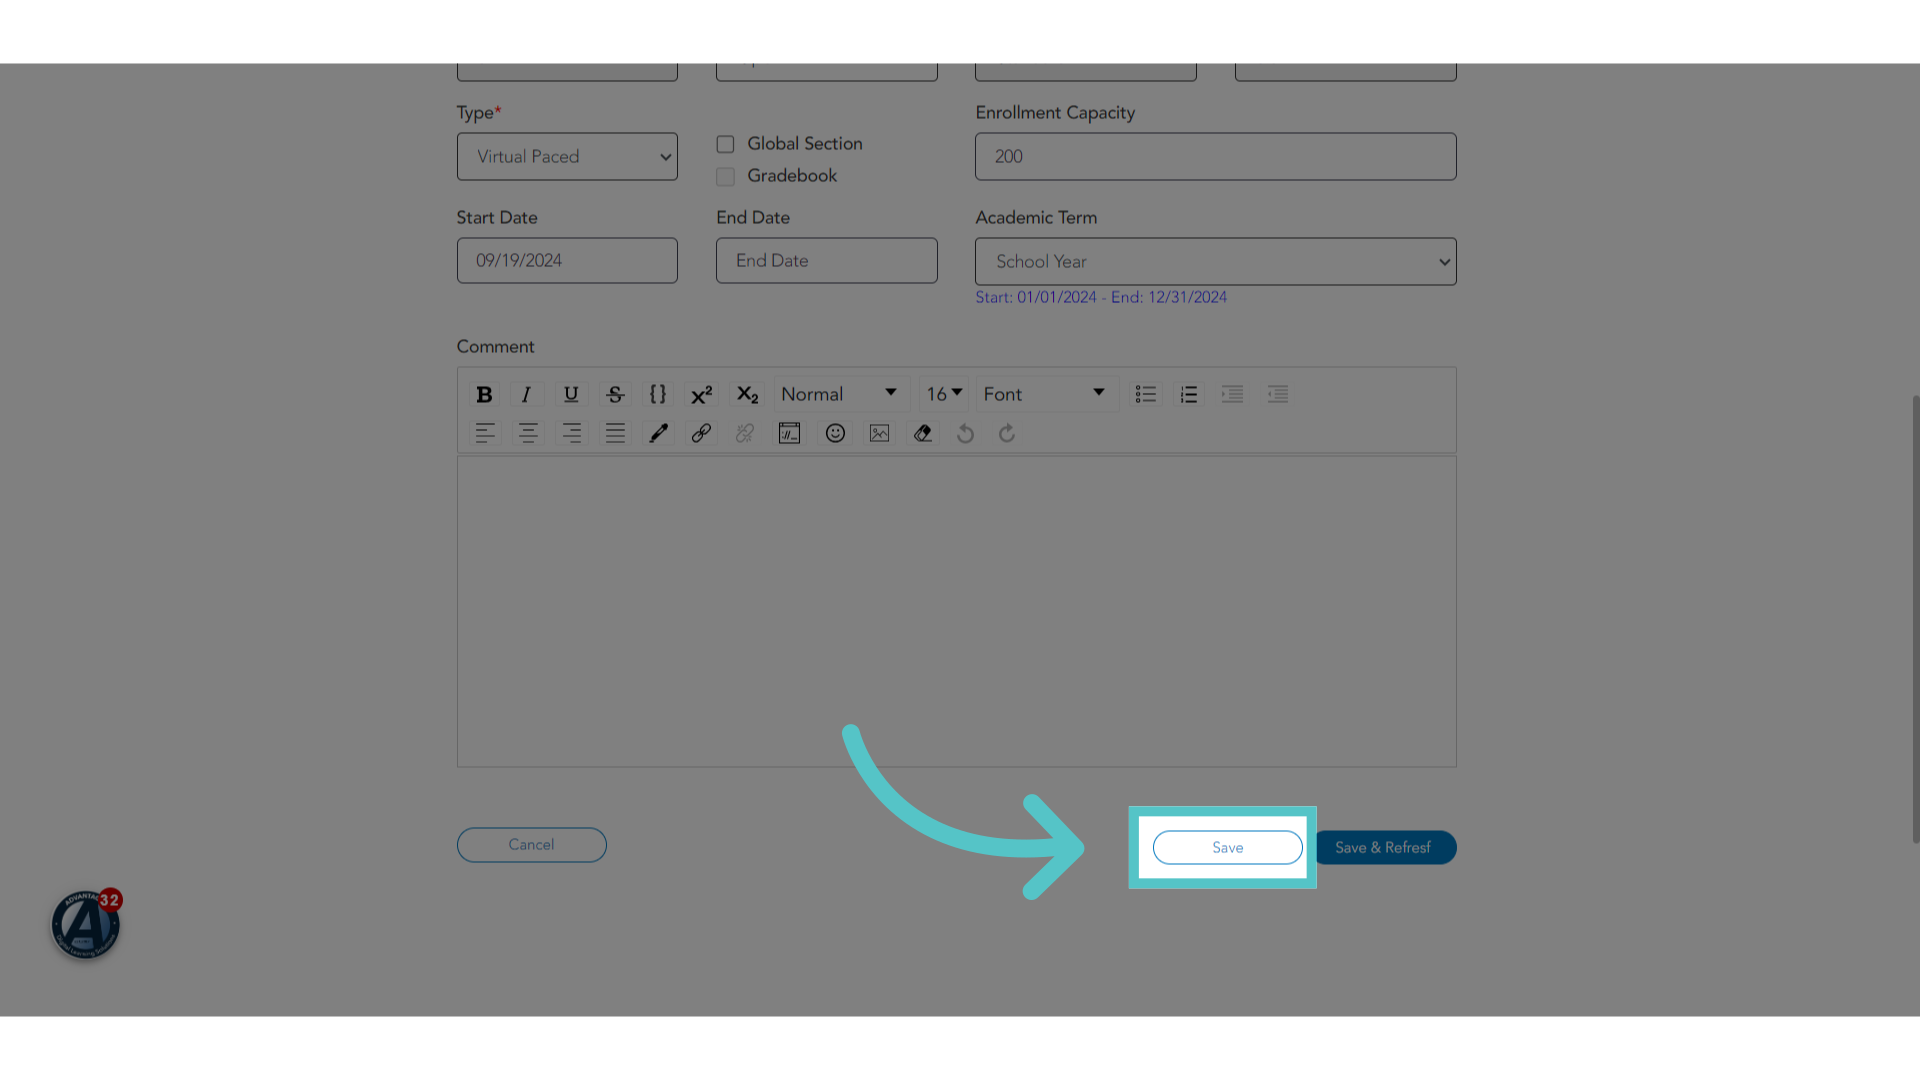This screenshot has width=1920, height=1080.
Task: Click the indent icon
Action: click(1232, 394)
